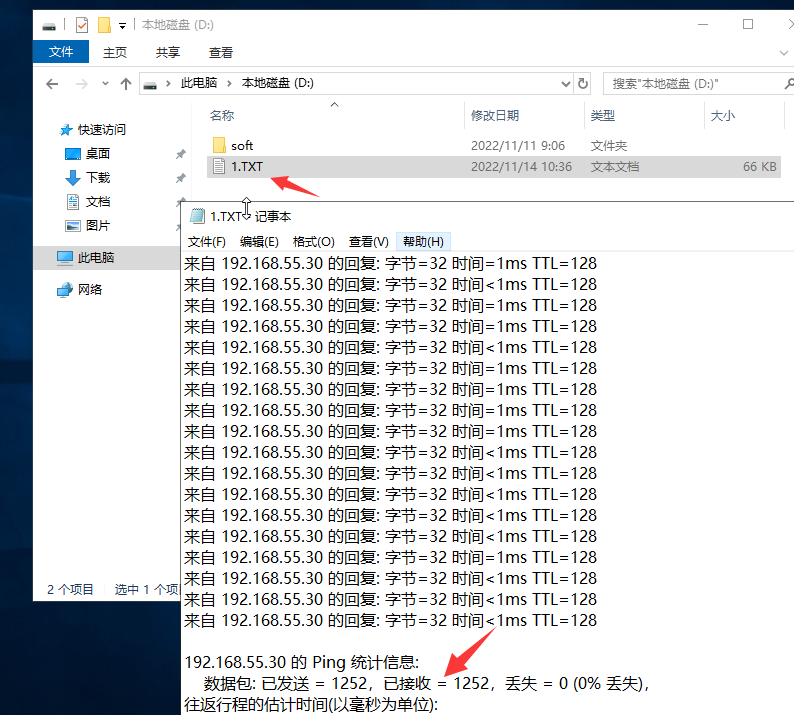Viewport: 794px width, 715px height.
Task: Click the 快速访问 star icon
Action: coord(66,130)
